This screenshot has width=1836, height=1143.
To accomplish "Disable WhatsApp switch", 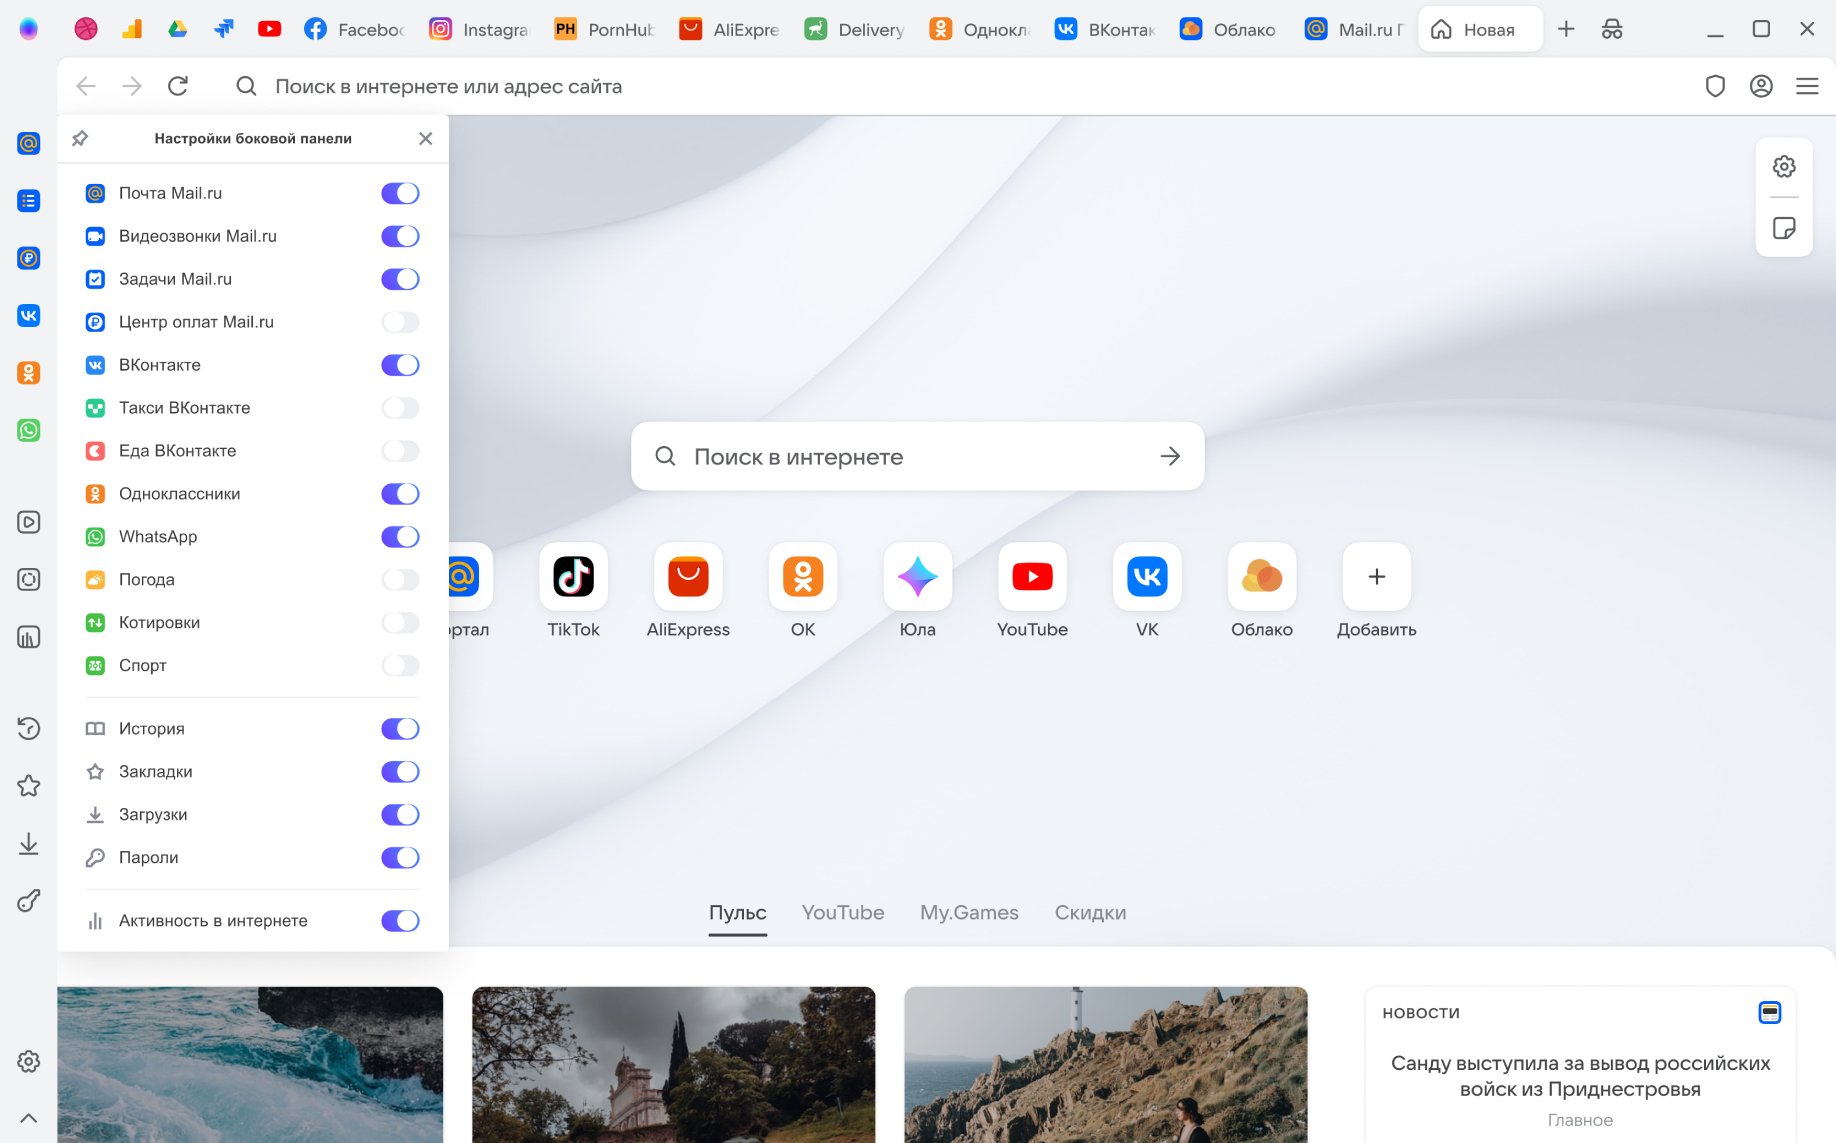I will (400, 537).
